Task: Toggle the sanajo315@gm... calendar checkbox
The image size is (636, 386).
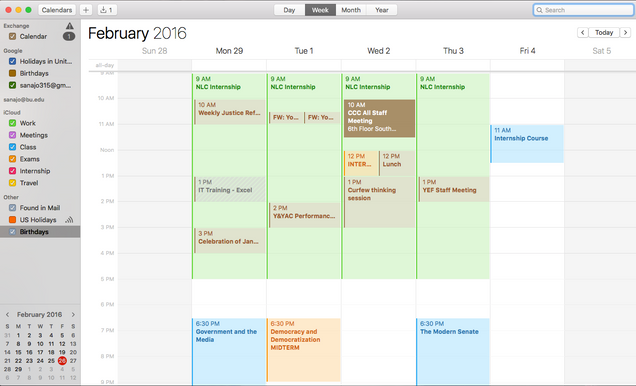Action: pos(12,85)
